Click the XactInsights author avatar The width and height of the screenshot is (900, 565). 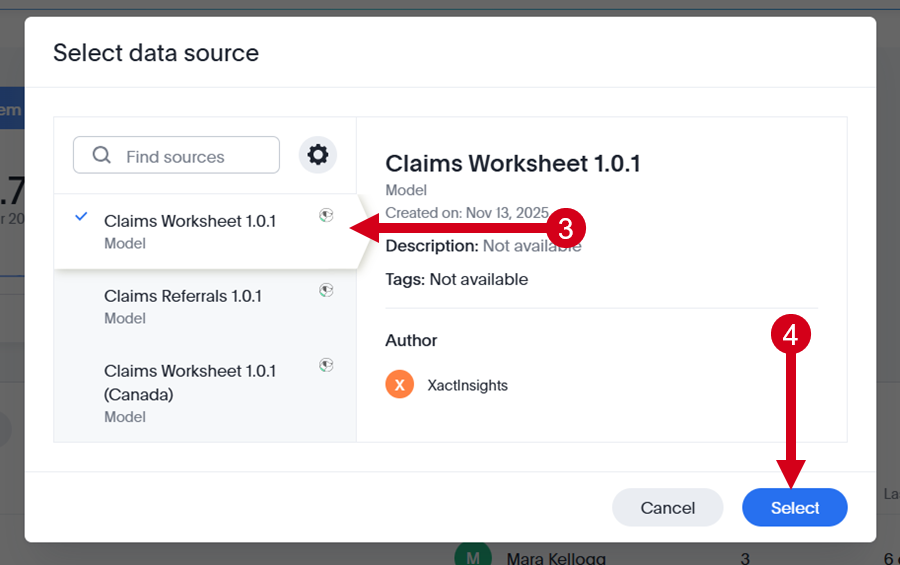(399, 384)
